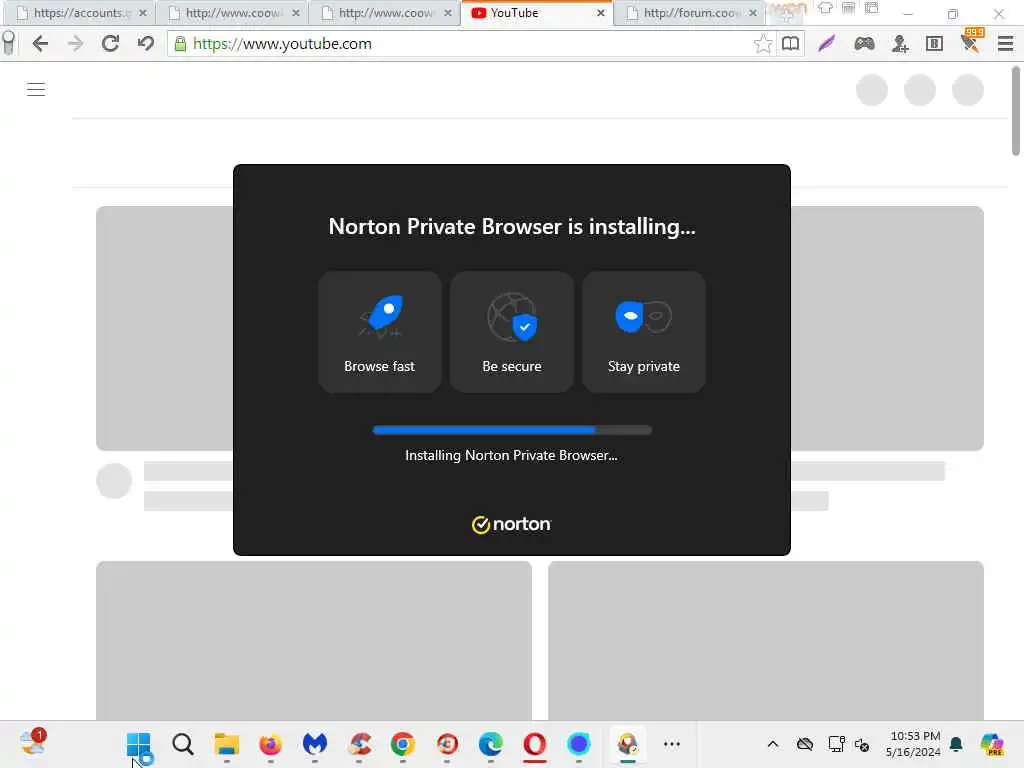Open the weather widget with notification badge

pyautogui.click(x=32, y=743)
